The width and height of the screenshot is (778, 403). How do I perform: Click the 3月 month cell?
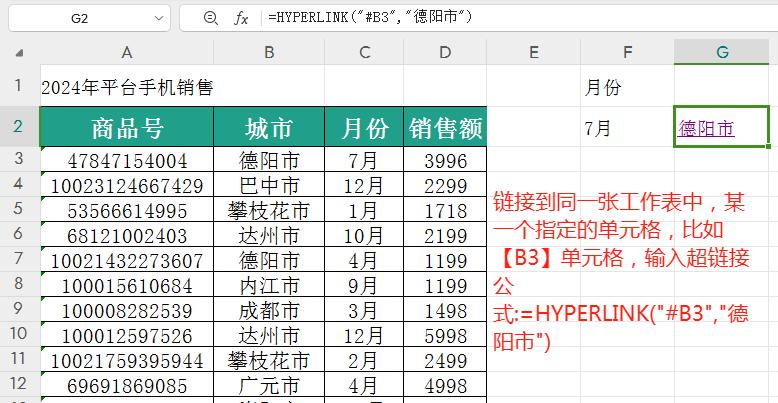(364, 311)
